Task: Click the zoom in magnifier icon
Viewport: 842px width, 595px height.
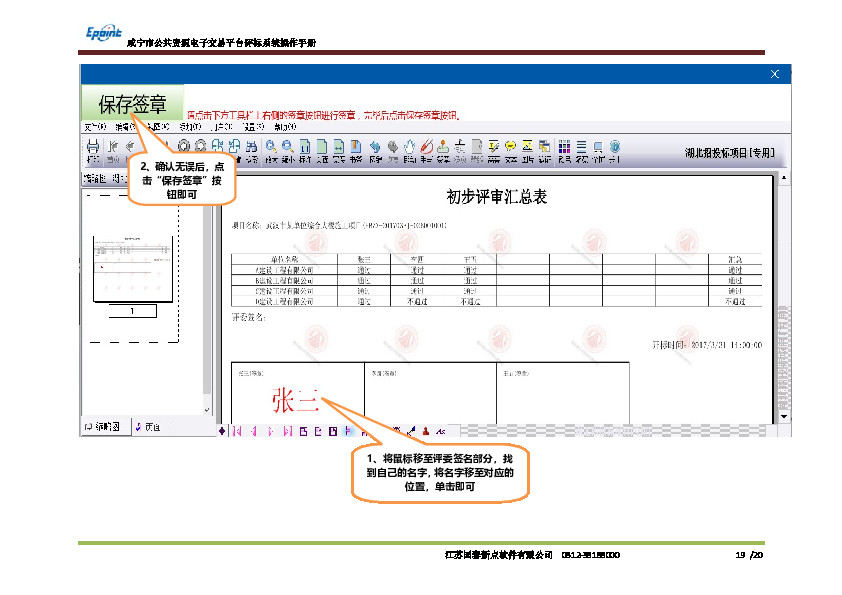Action: tap(271, 146)
